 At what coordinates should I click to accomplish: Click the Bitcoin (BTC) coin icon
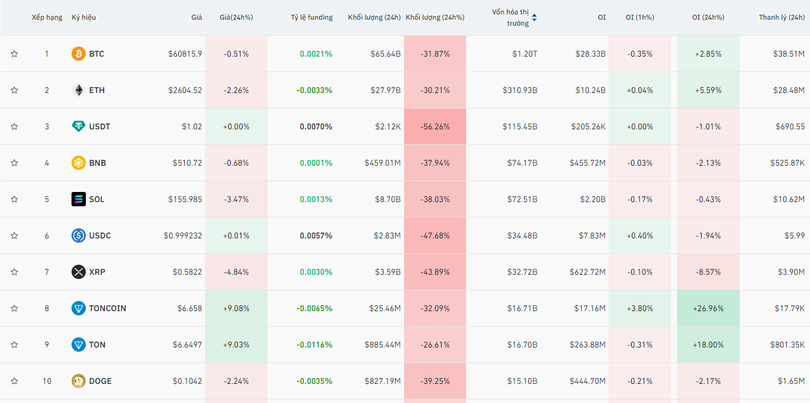coord(78,54)
